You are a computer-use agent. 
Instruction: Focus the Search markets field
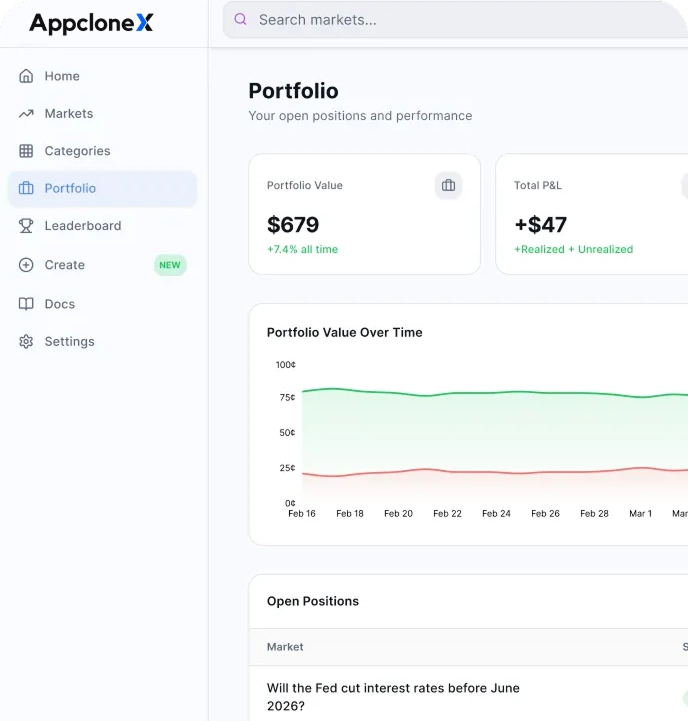455,20
